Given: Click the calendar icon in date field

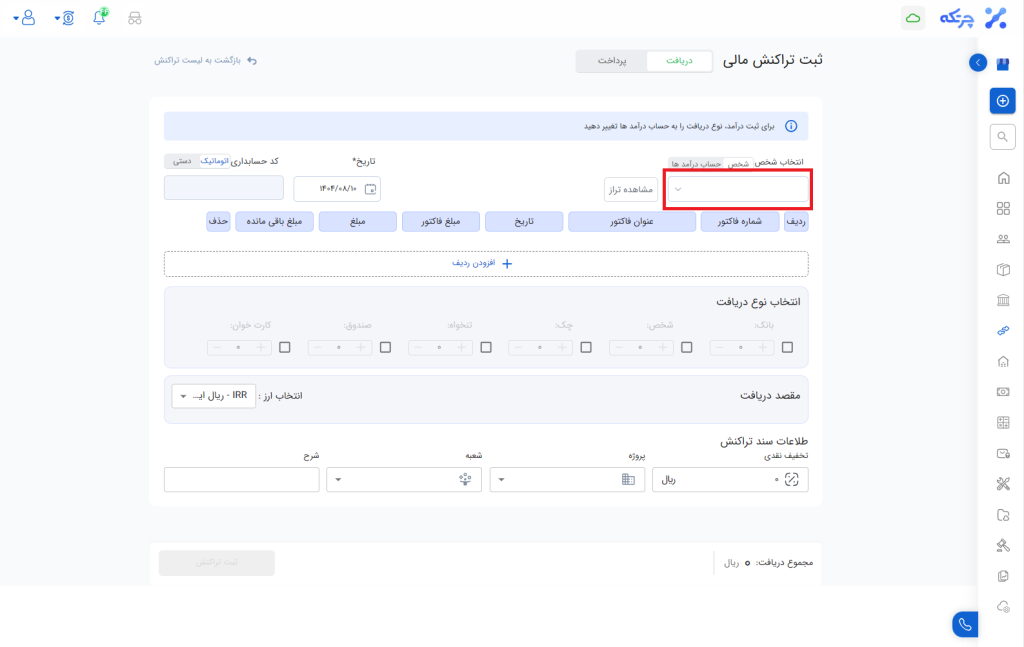Looking at the screenshot, I should [370, 189].
